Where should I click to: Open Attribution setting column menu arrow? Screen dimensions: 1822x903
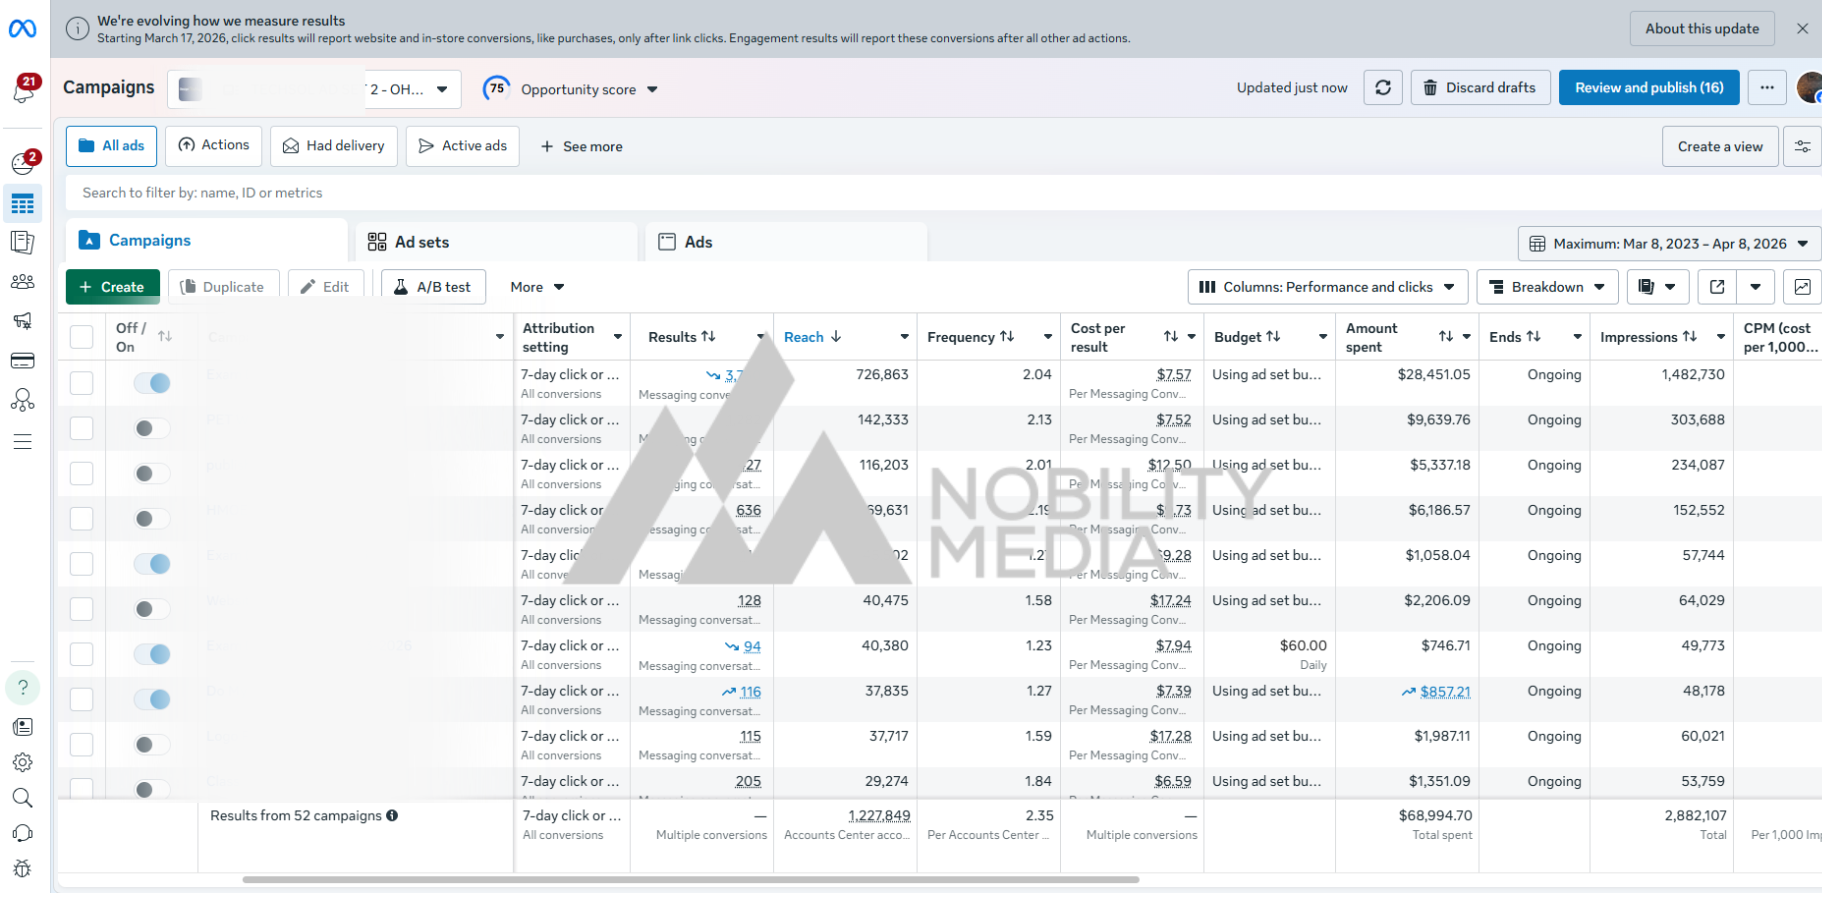point(617,337)
